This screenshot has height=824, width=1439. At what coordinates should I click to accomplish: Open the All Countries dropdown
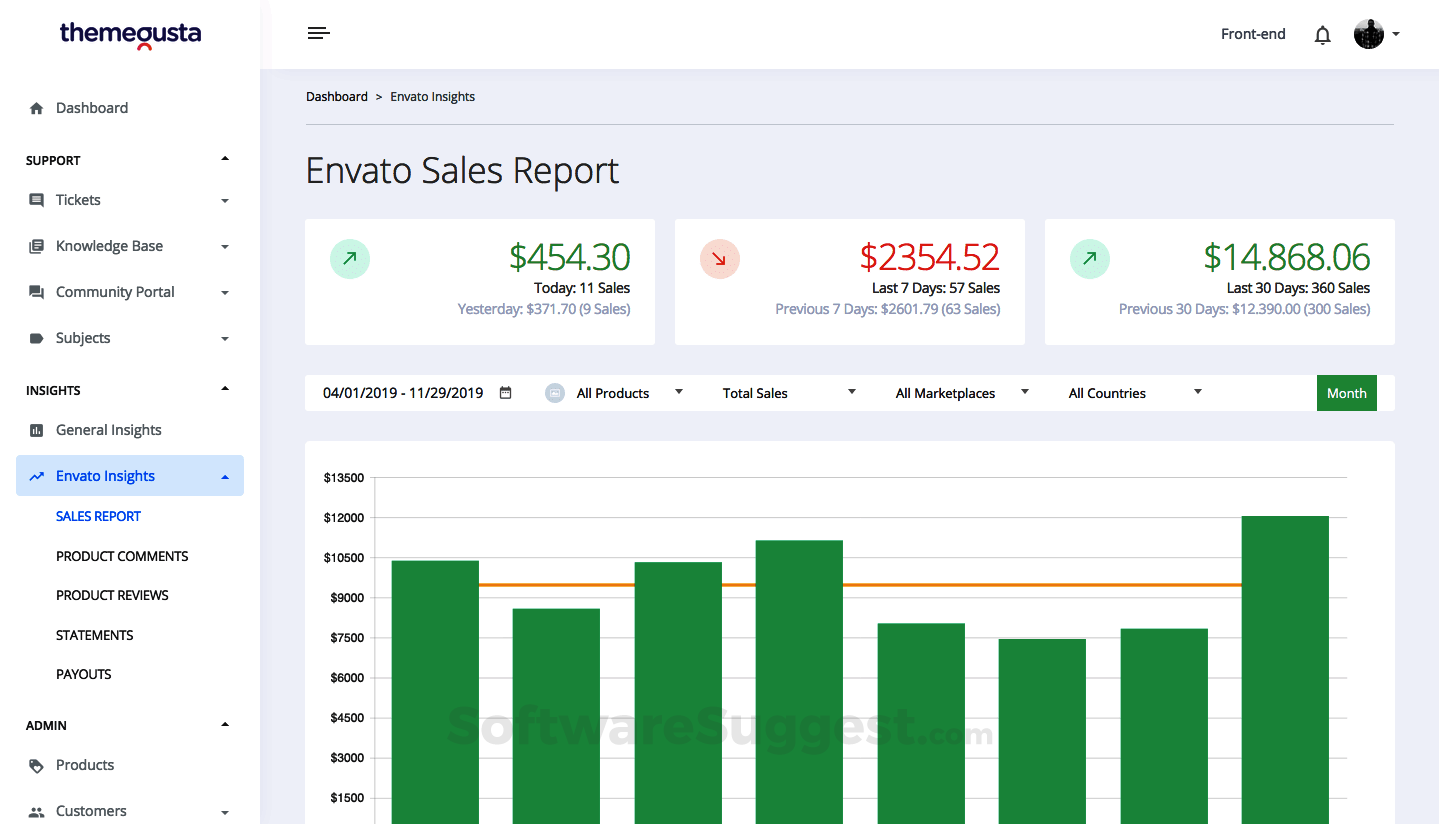(1135, 393)
